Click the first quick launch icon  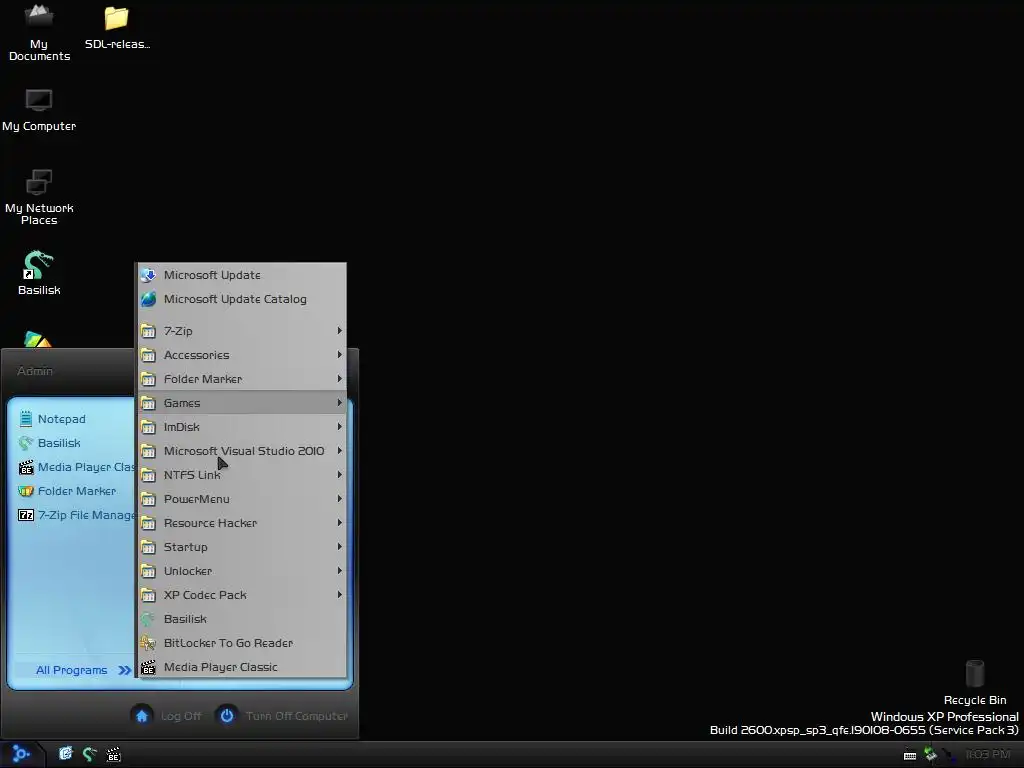pos(65,754)
